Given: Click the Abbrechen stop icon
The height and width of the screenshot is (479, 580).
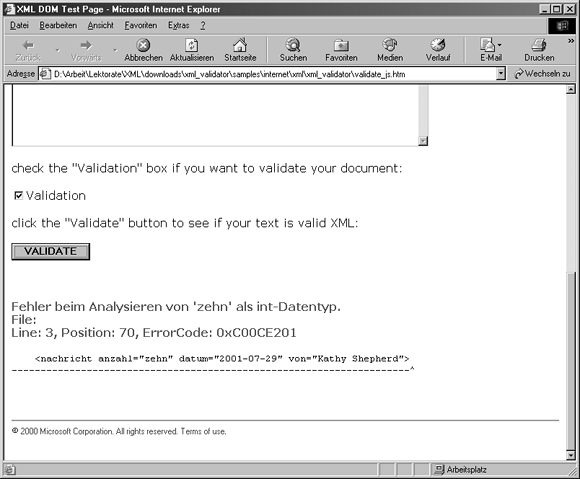Looking at the screenshot, I should [x=143, y=45].
